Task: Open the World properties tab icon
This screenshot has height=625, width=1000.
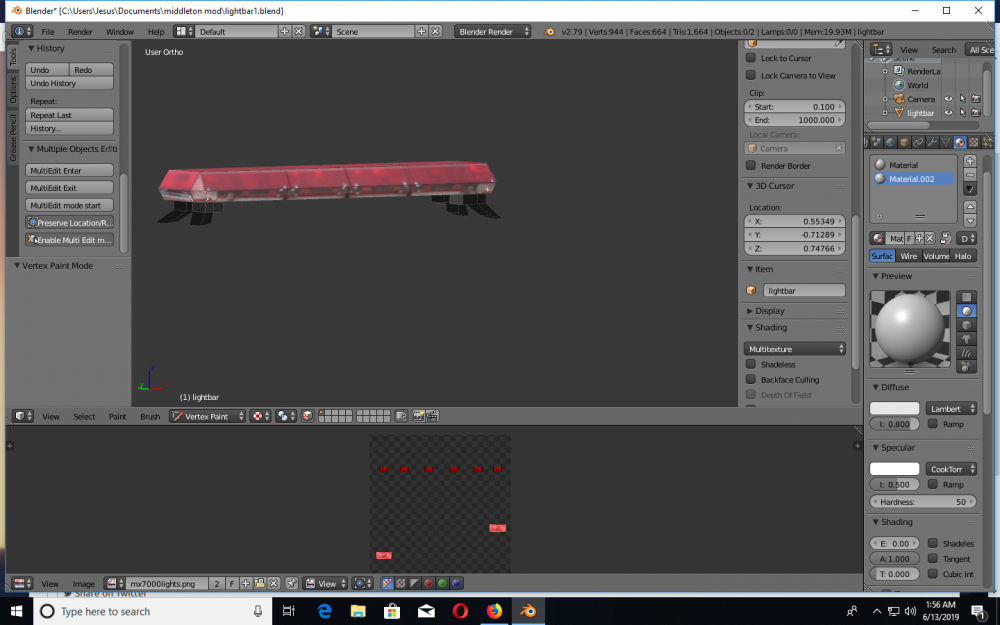Action: click(890, 142)
